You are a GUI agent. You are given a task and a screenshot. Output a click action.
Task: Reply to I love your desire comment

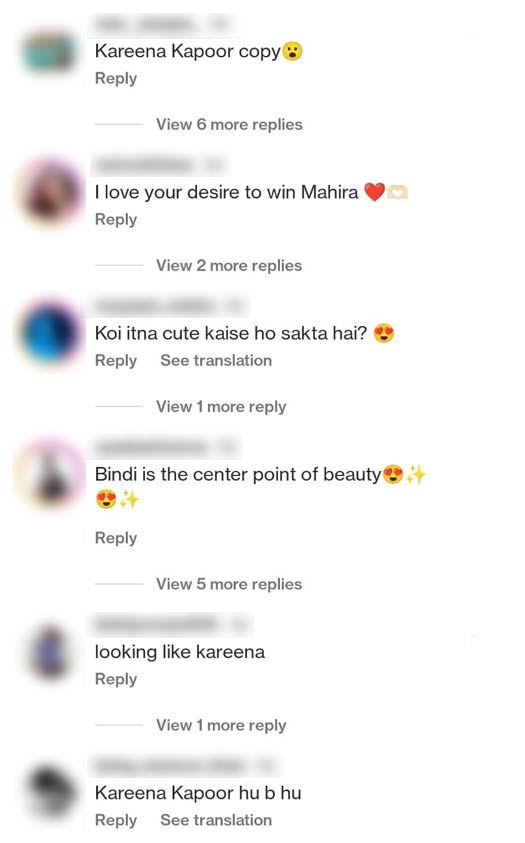point(116,220)
